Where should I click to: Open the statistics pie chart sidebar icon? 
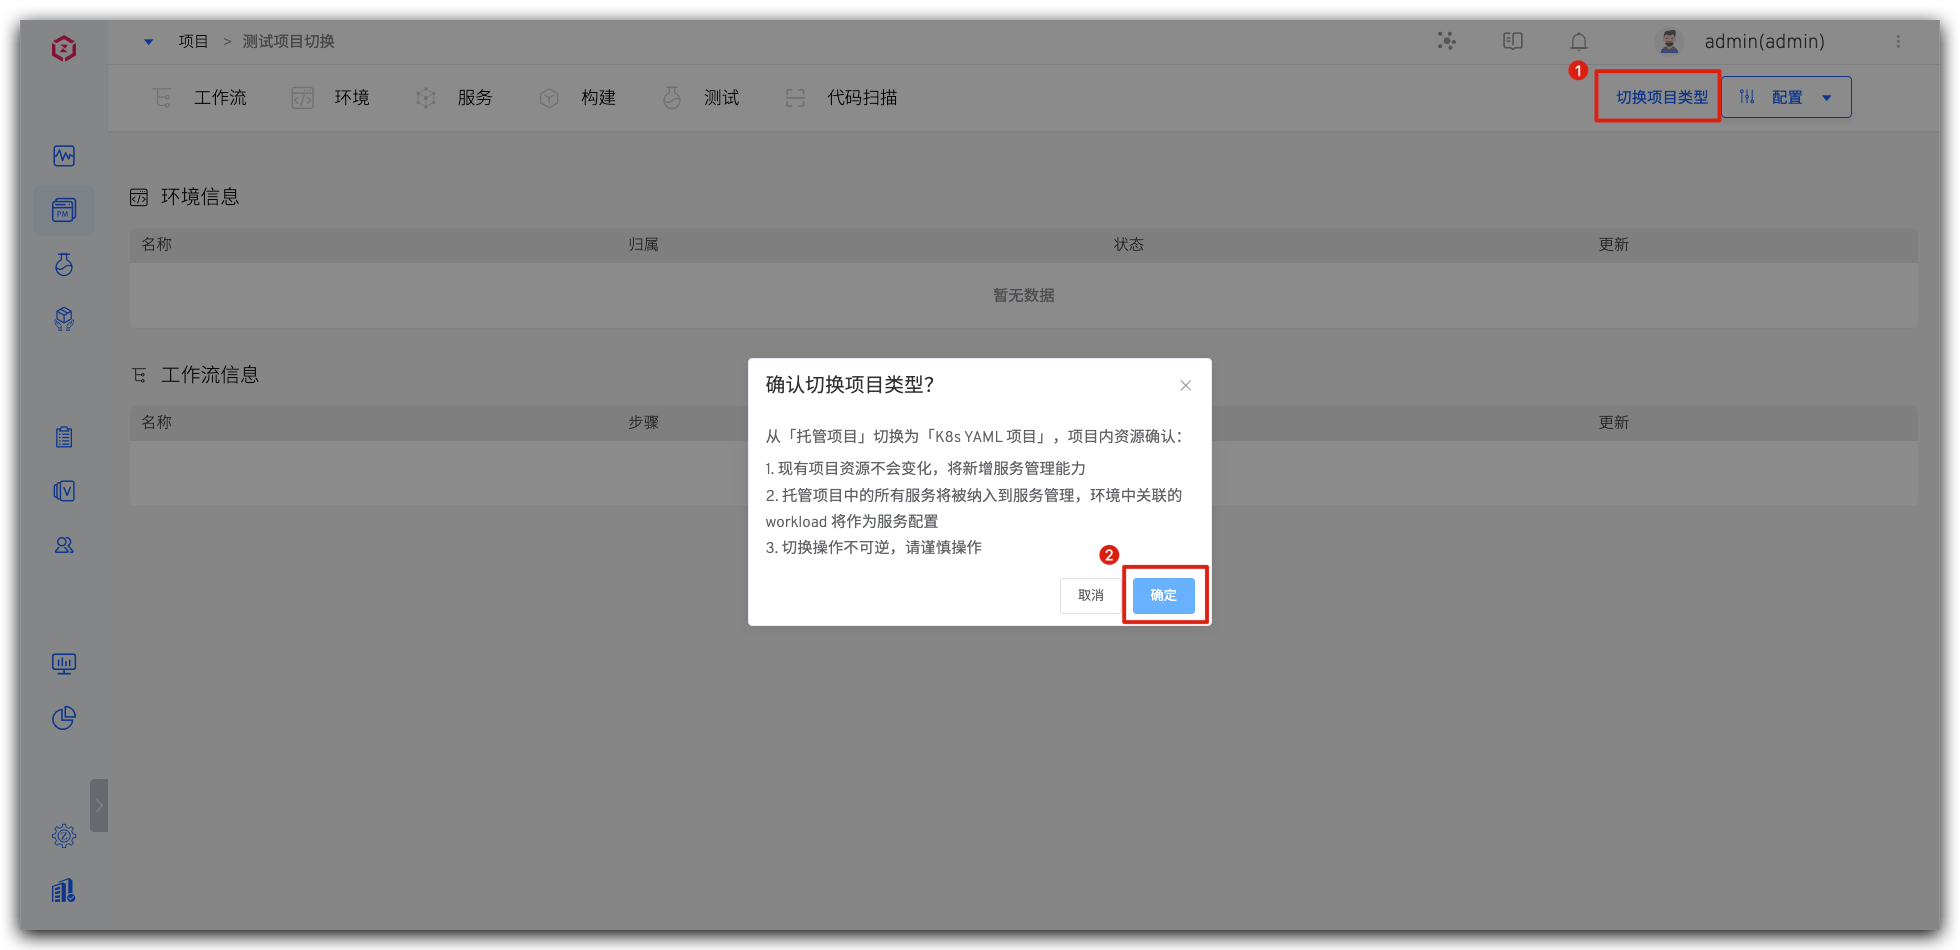pos(63,718)
